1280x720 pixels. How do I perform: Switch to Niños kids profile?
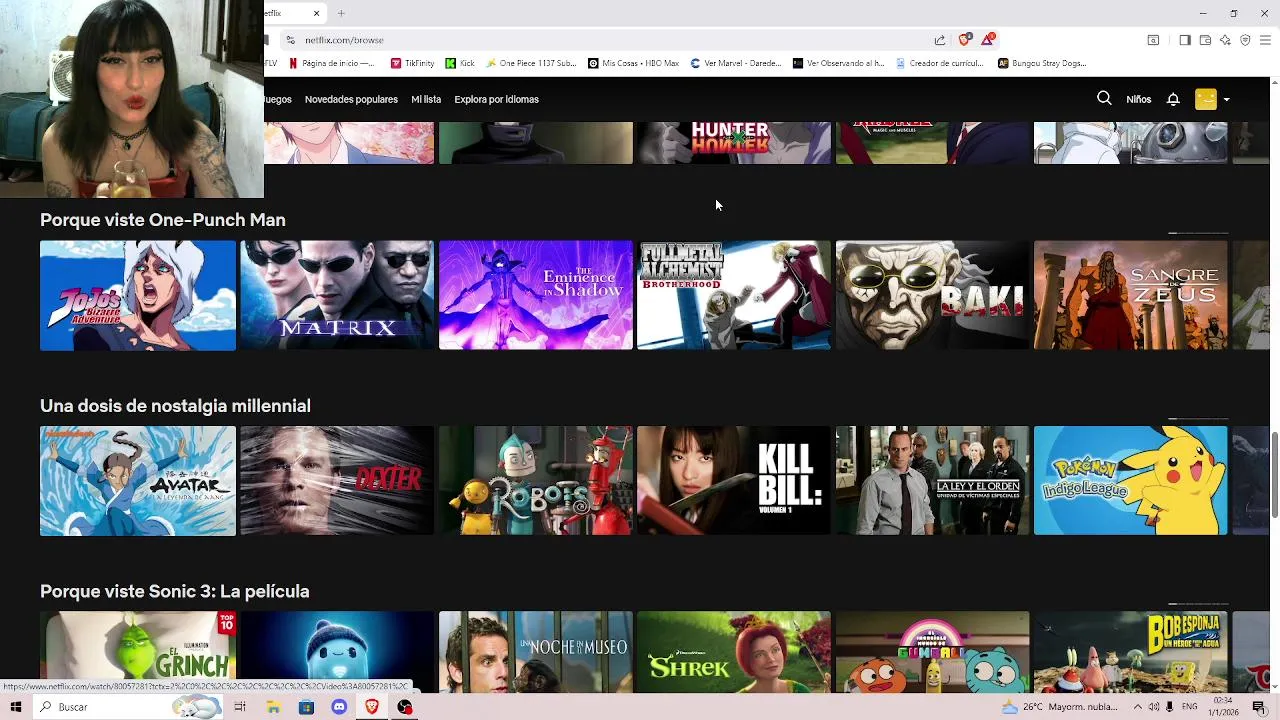pyautogui.click(x=1138, y=99)
